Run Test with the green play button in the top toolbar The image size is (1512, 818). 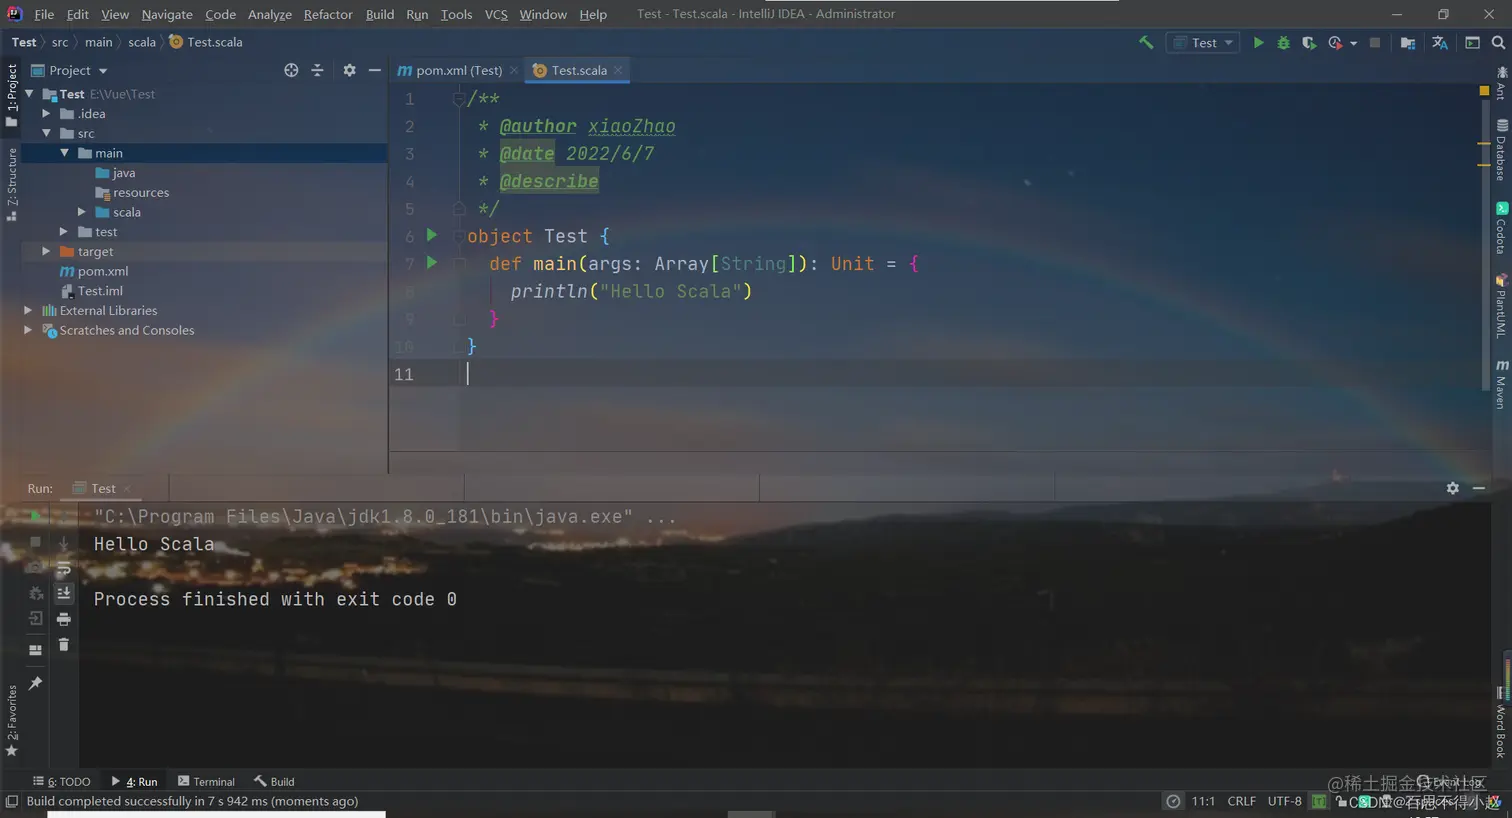[1258, 42]
